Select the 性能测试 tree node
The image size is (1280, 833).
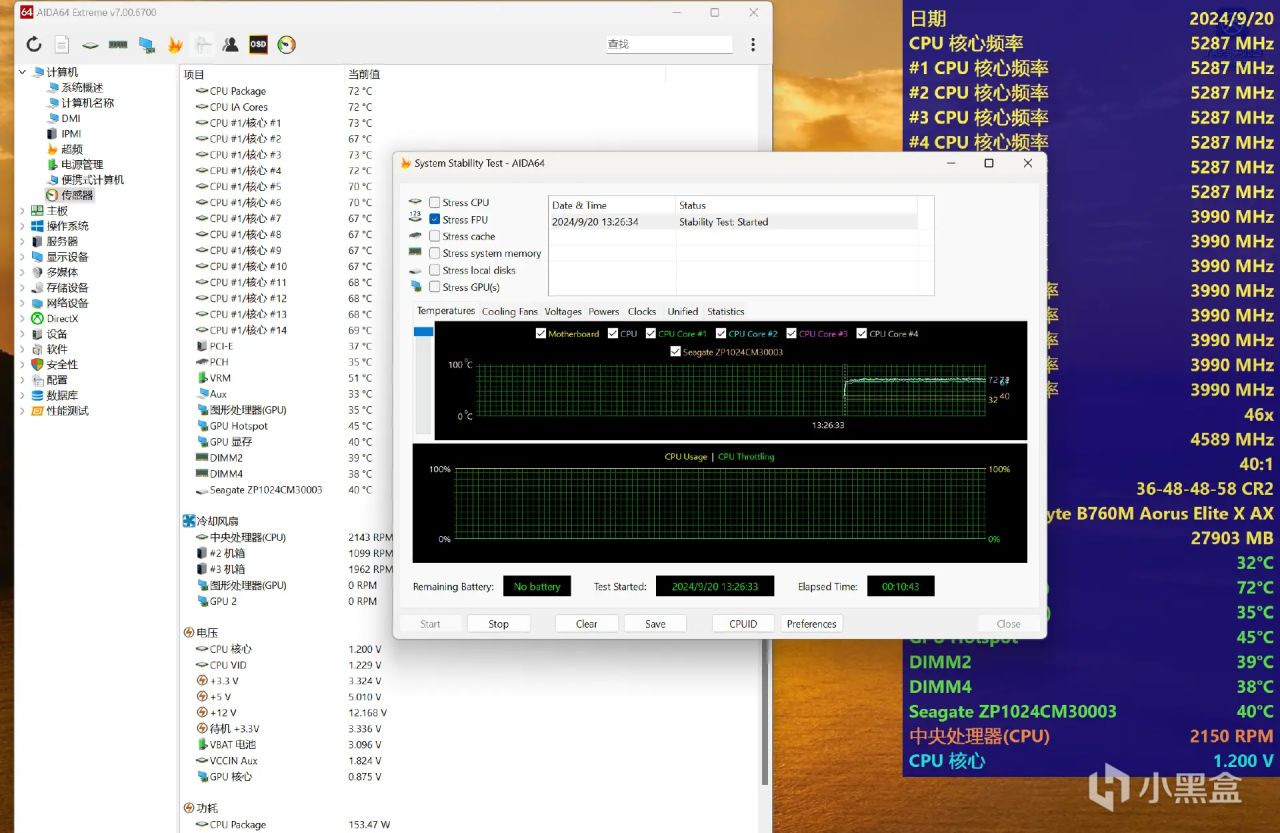pyautogui.click(x=67, y=411)
